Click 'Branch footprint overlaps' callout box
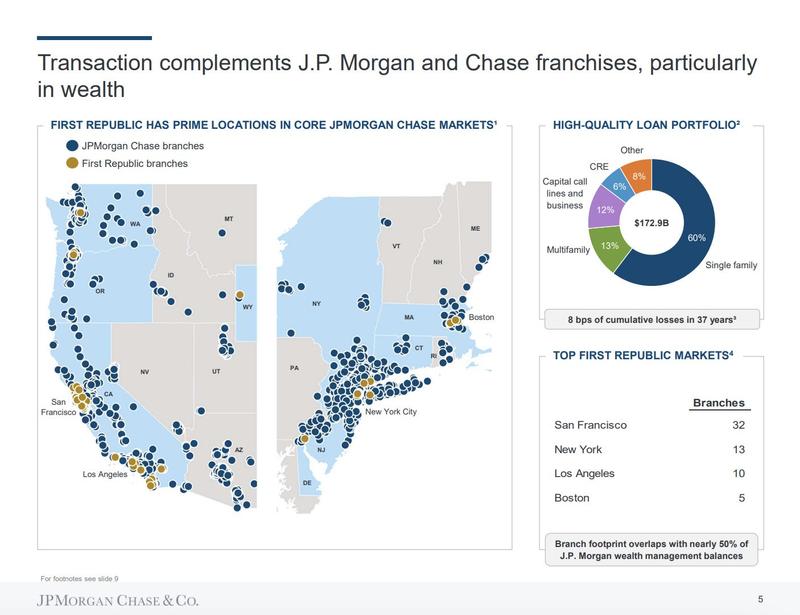The height and width of the screenshot is (615, 800). click(652, 550)
